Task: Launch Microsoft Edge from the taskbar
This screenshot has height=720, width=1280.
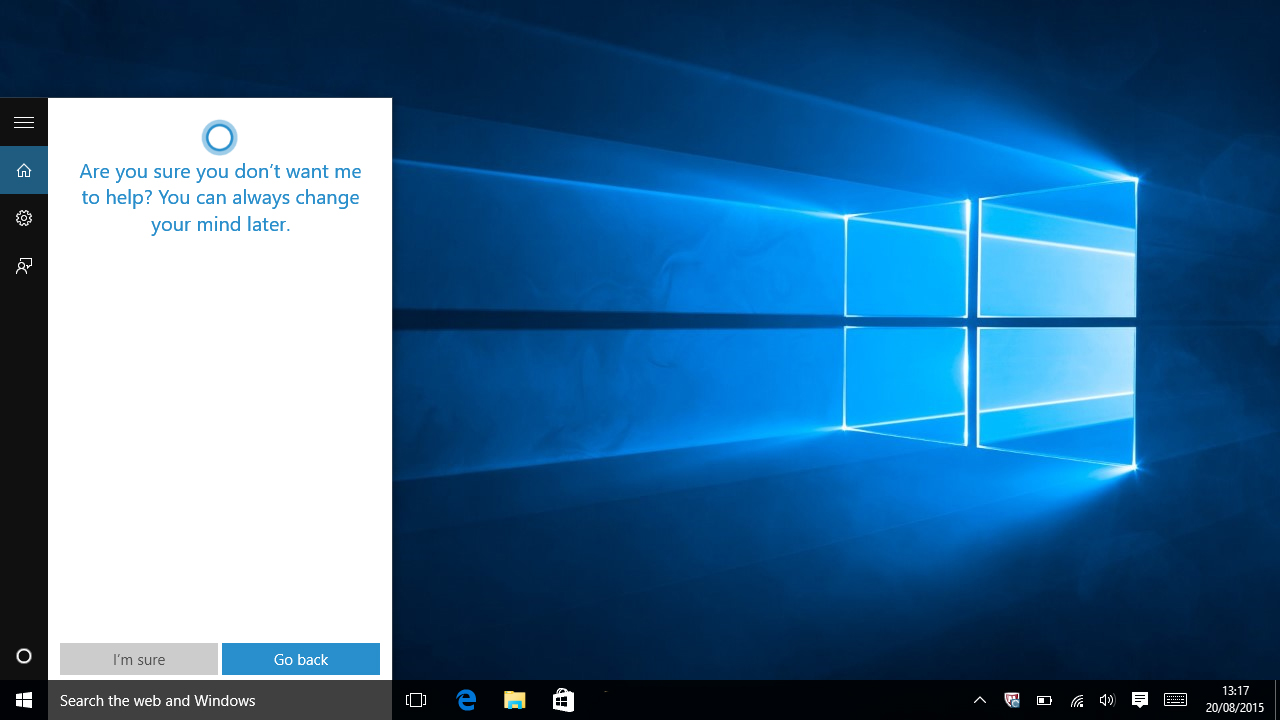Action: tap(466, 700)
